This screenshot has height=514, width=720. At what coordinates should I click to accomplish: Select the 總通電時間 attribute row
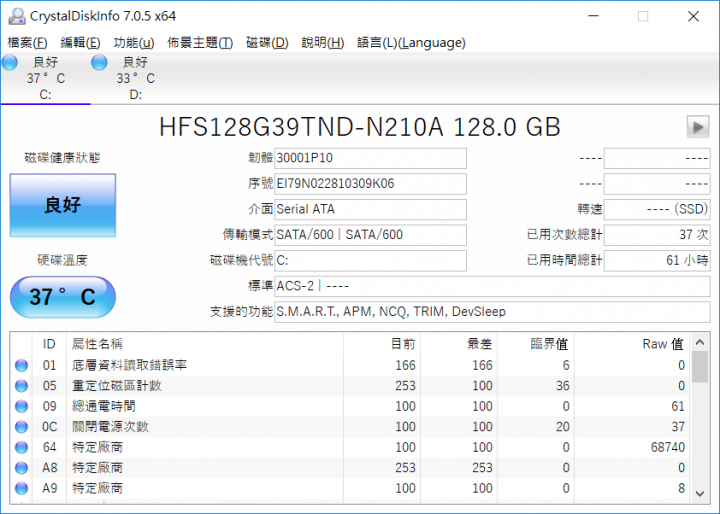(x=350, y=406)
